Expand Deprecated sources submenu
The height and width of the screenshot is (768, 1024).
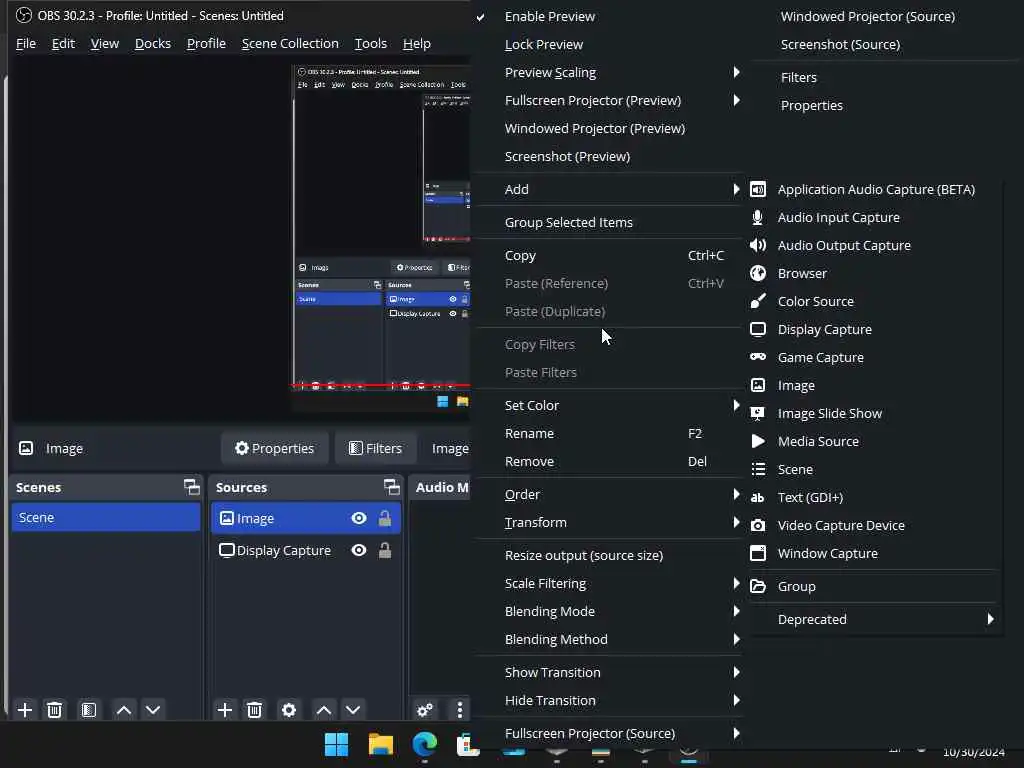(x=875, y=620)
